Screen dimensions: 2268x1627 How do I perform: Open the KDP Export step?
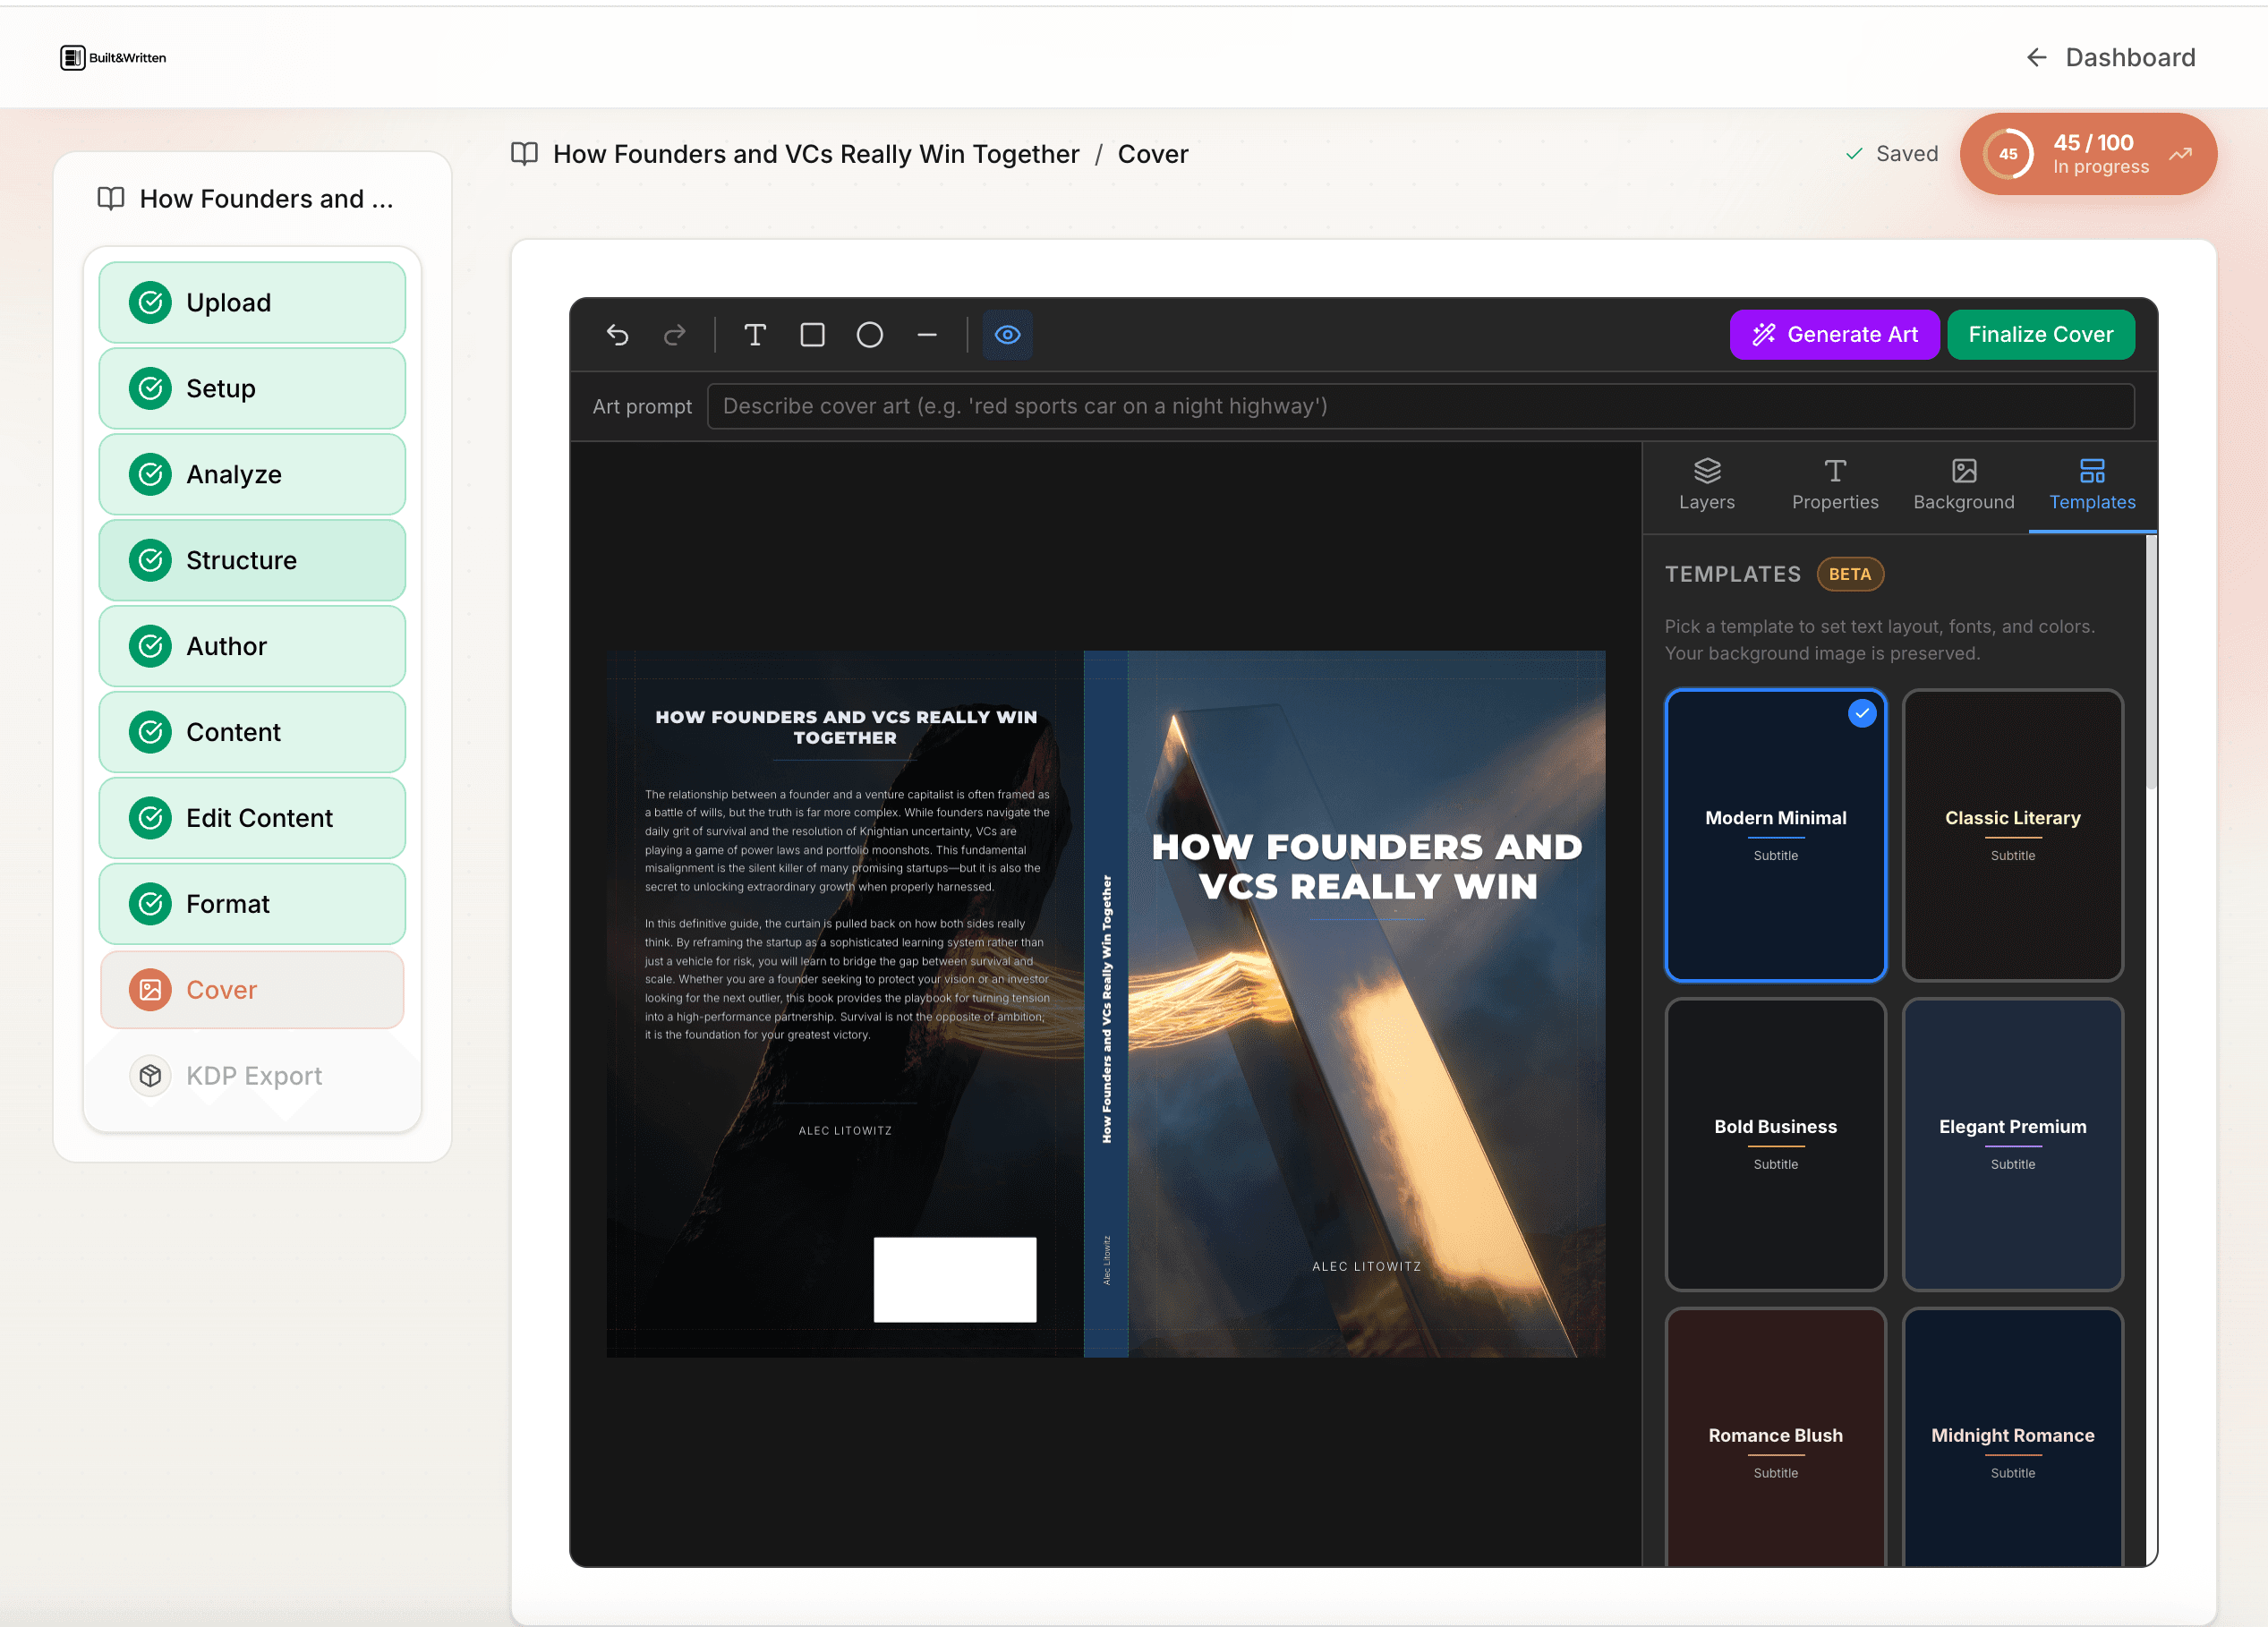click(x=252, y=1076)
